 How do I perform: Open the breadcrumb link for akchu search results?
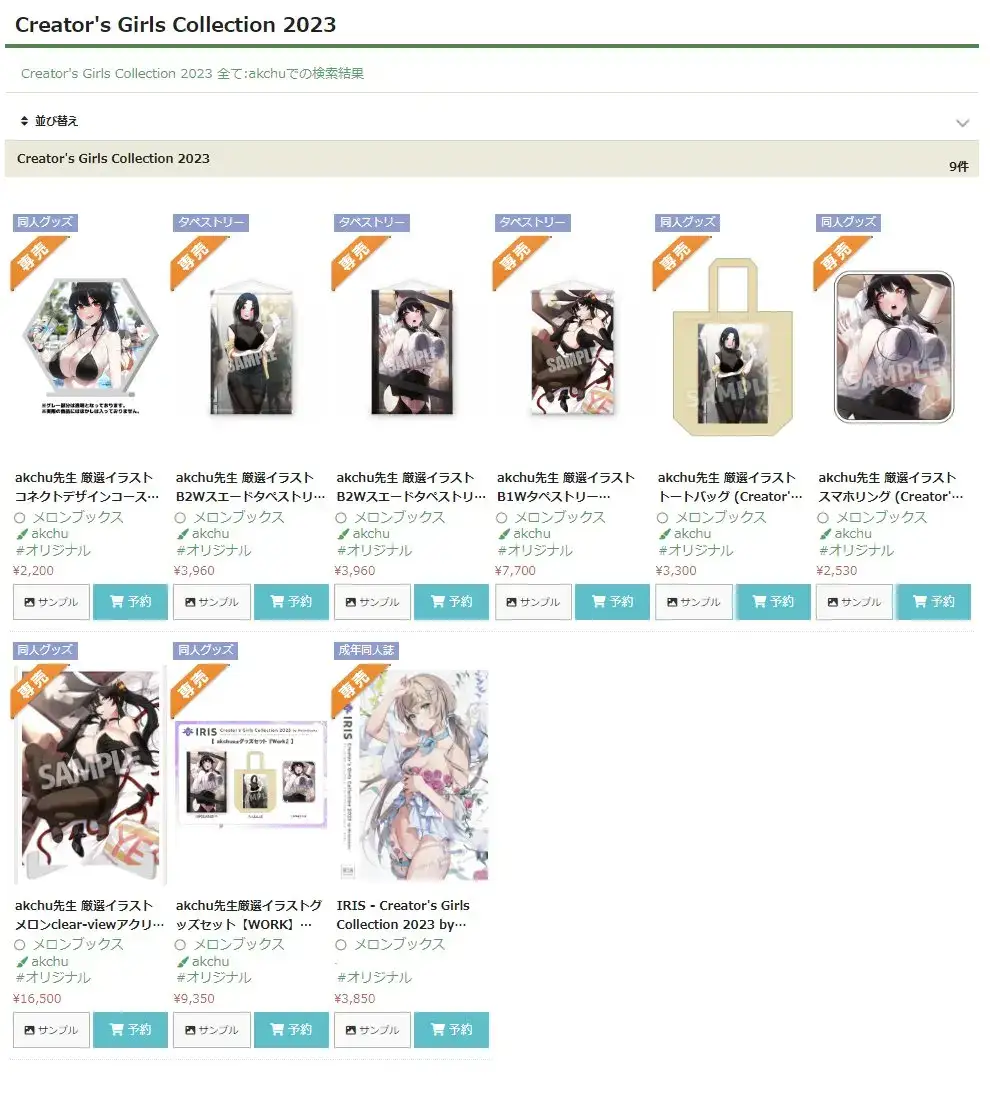[192, 73]
